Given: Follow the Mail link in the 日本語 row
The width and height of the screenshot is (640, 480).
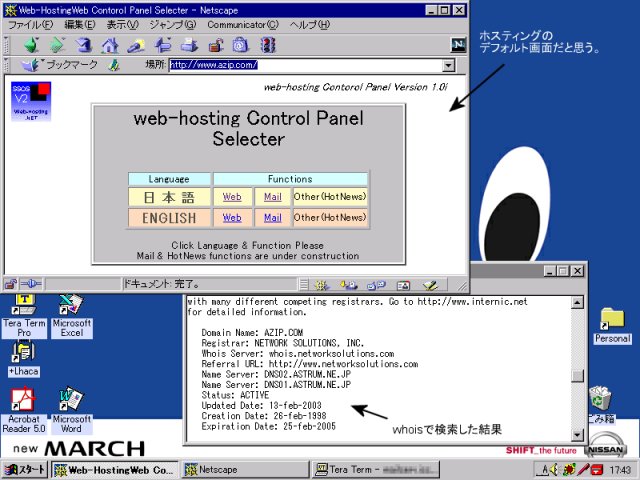Looking at the screenshot, I should (x=273, y=197).
